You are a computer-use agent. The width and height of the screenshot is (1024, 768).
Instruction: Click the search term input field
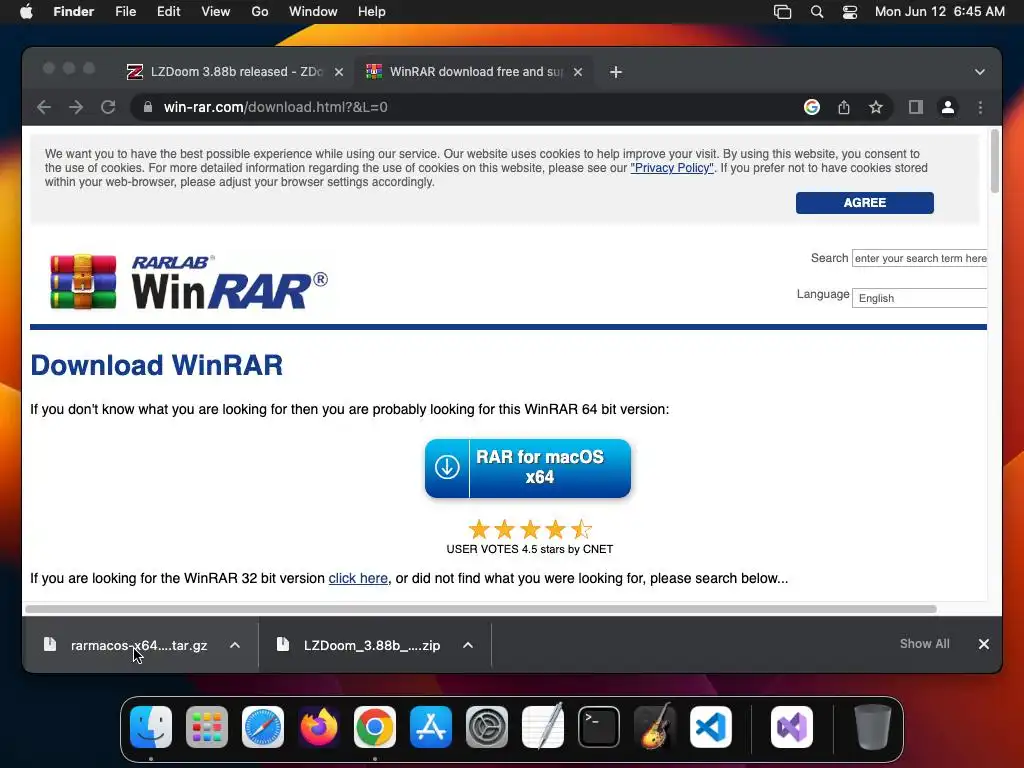(920, 258)
